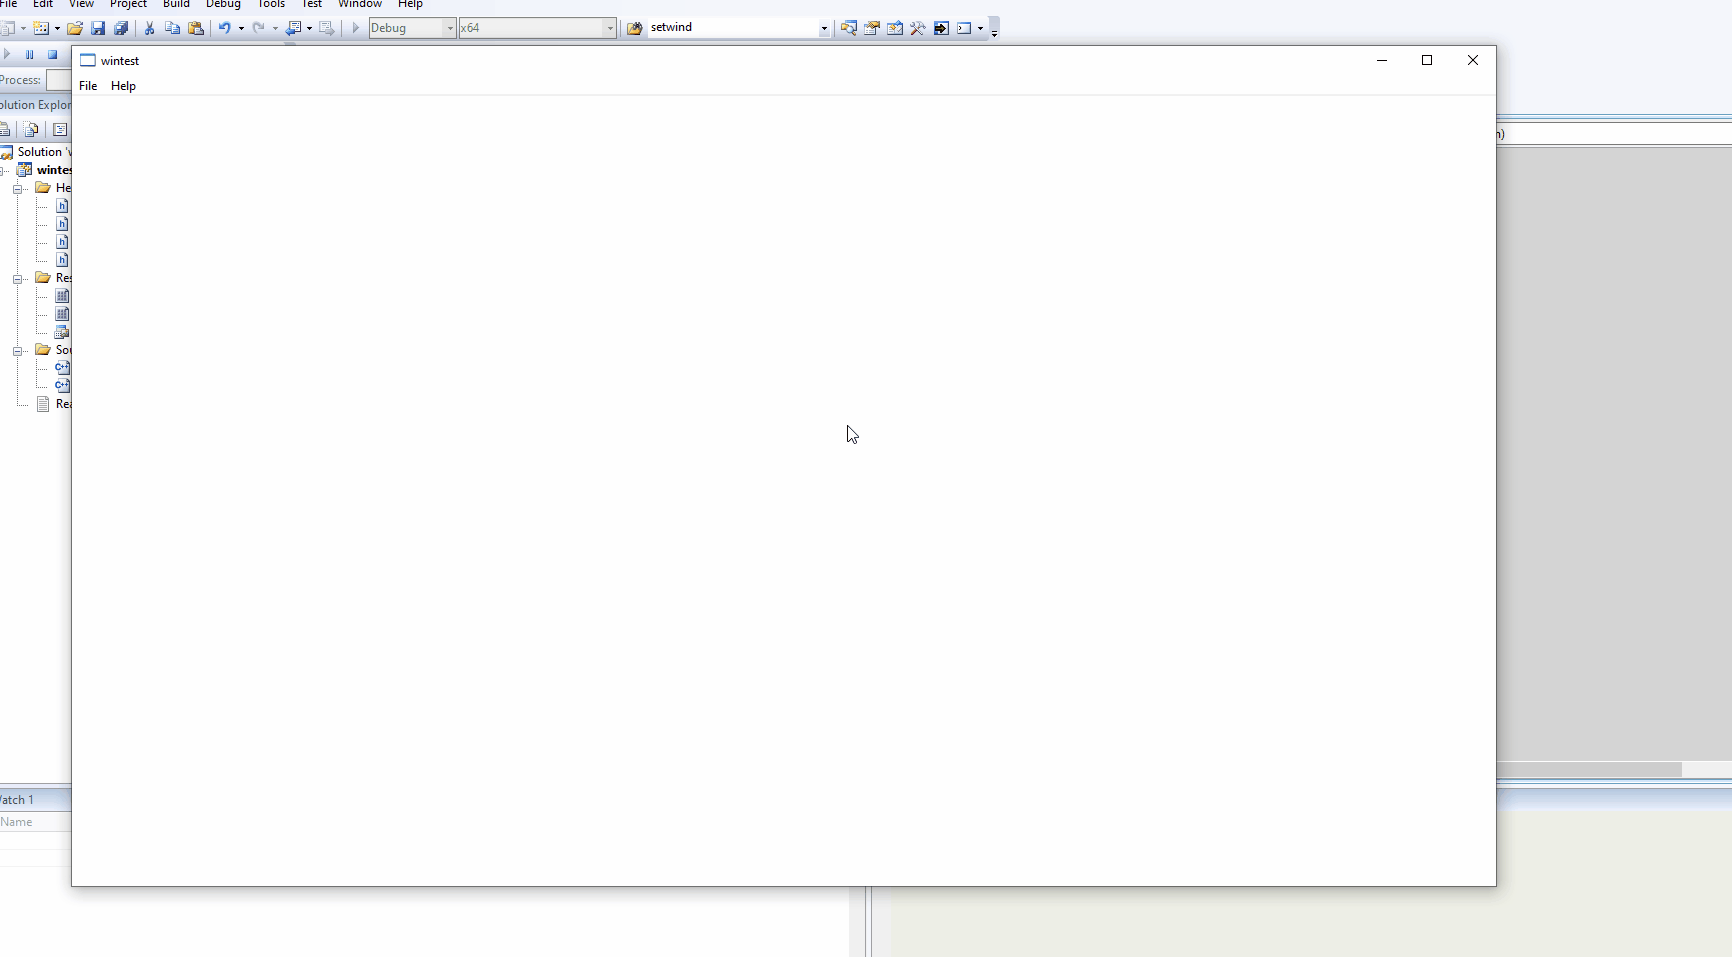The width and height of the screenshot is (1732, 957).
Task: Click the Save All icon
Action: [121, 28]
